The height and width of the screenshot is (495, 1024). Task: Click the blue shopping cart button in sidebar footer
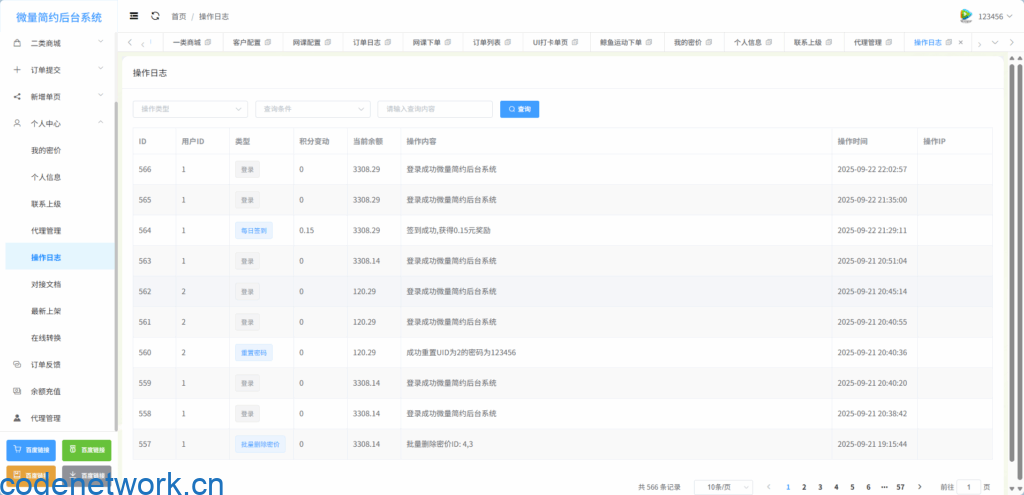coord(31,450)
